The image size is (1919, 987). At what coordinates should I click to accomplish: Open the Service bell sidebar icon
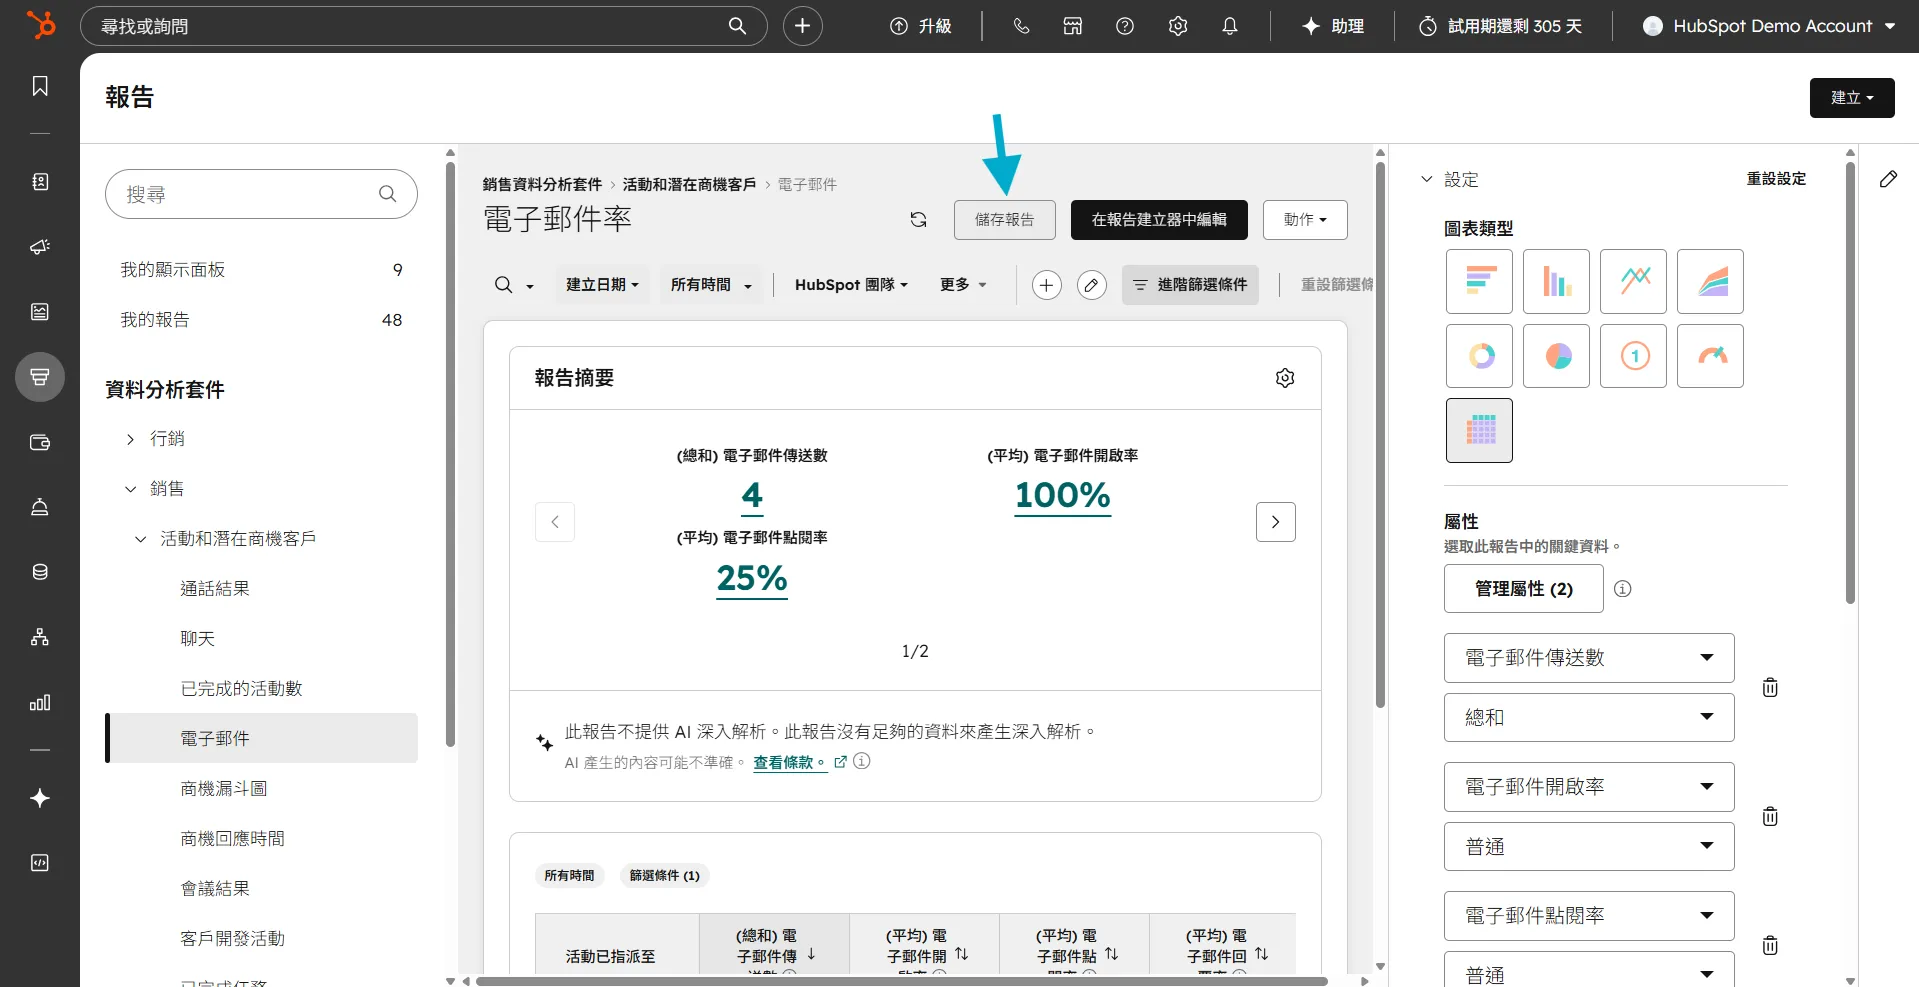(40, 507)
